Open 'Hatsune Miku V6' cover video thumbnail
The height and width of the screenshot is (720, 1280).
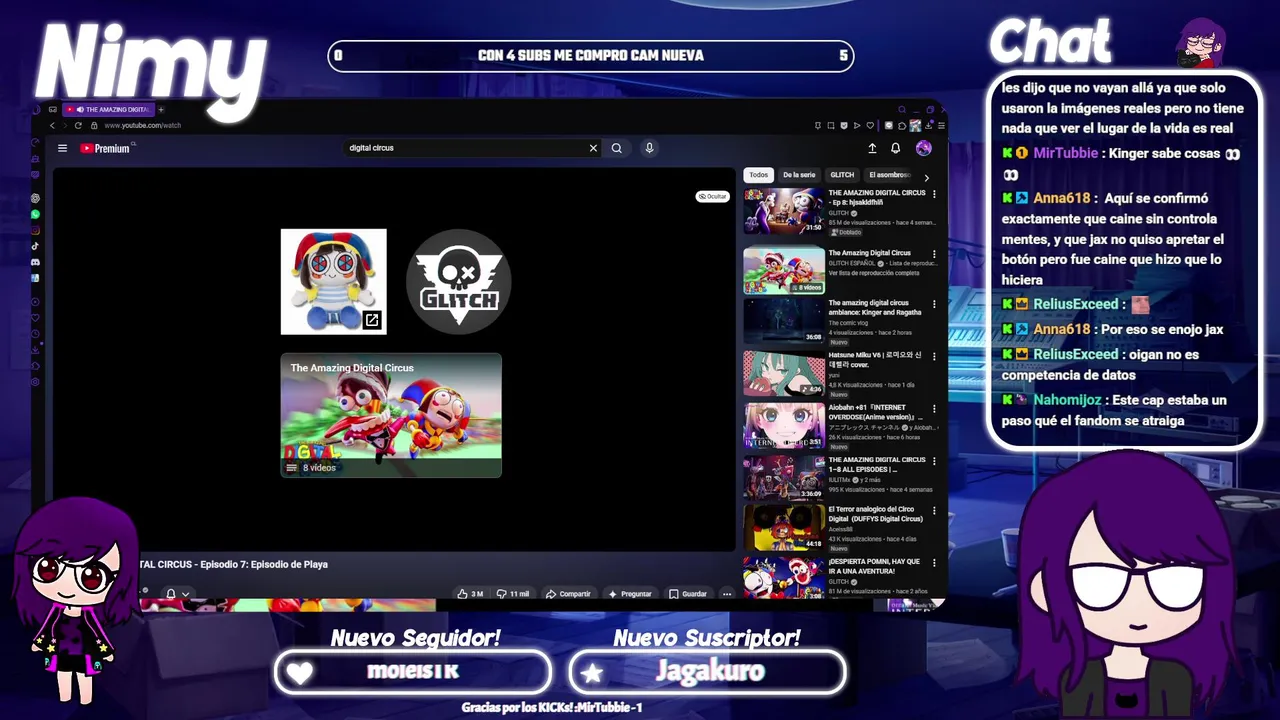784,374
